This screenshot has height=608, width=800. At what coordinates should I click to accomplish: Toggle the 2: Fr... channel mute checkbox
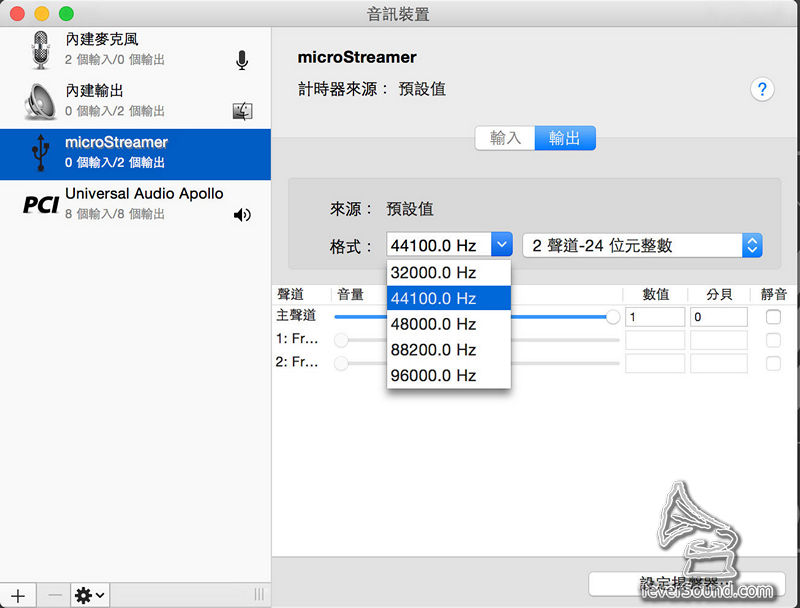pos(773,363)
